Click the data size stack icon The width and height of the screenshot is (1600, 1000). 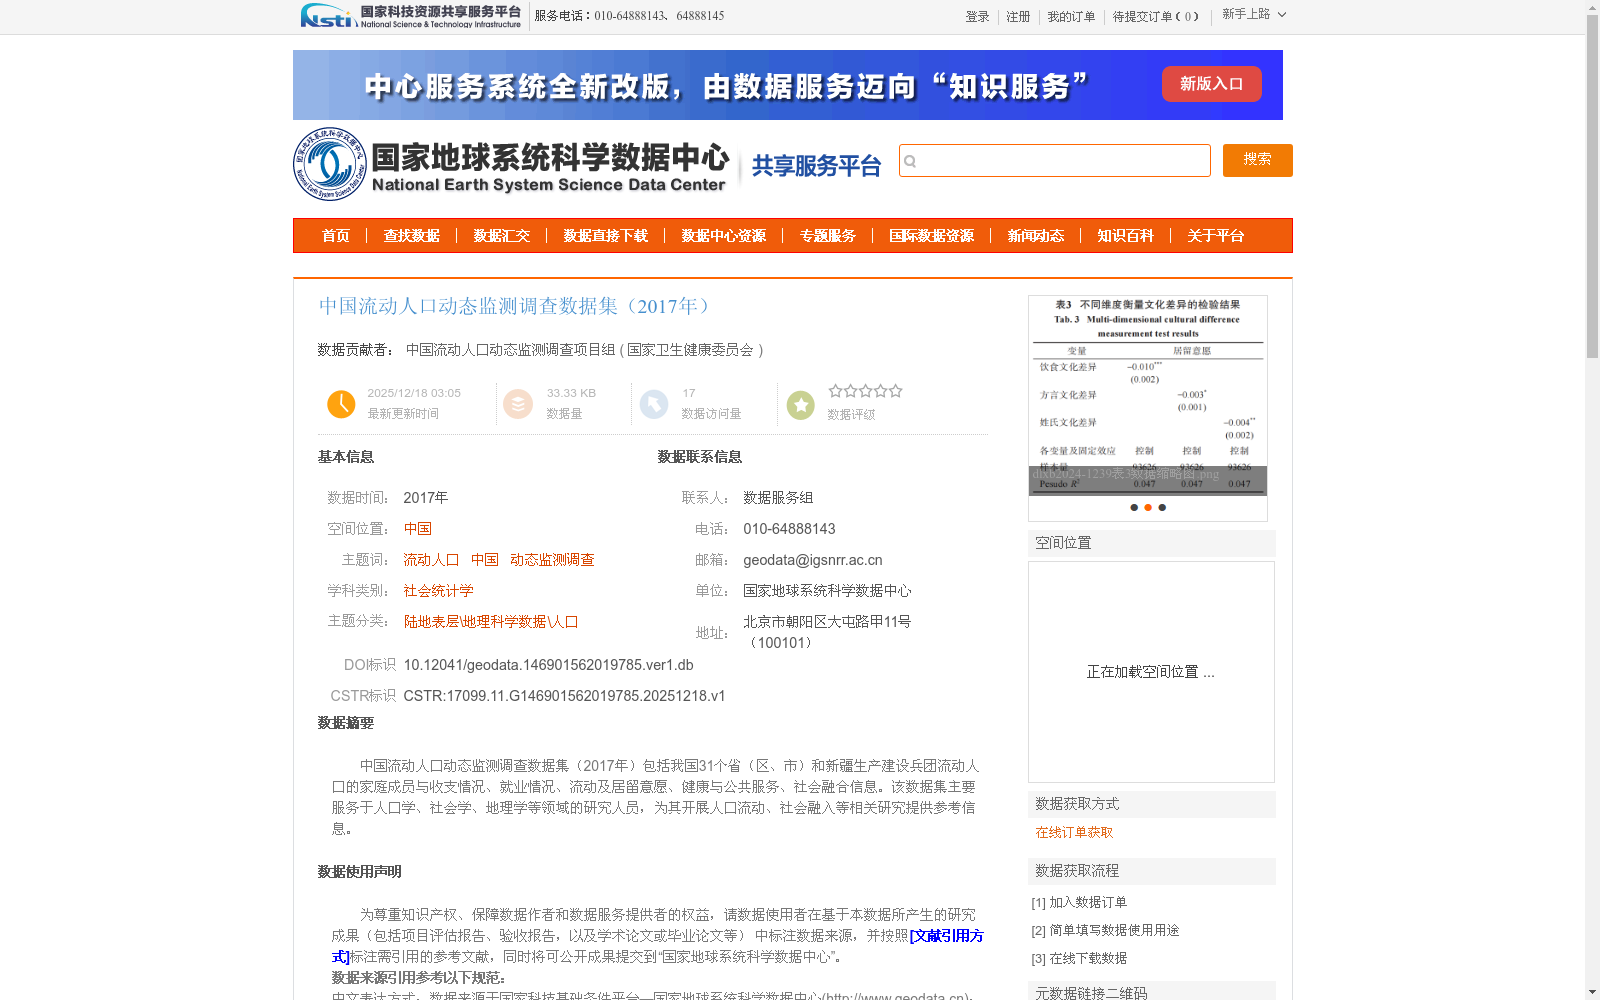(518, 404)
